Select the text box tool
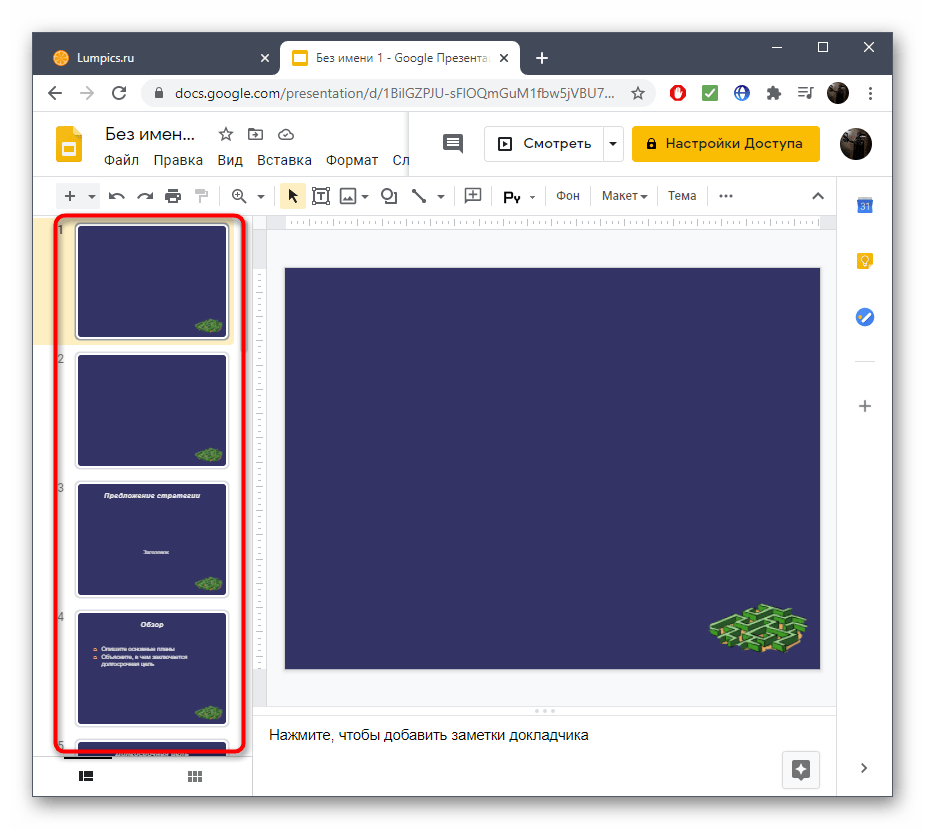 pyautogui.click(x=320, y=196)
